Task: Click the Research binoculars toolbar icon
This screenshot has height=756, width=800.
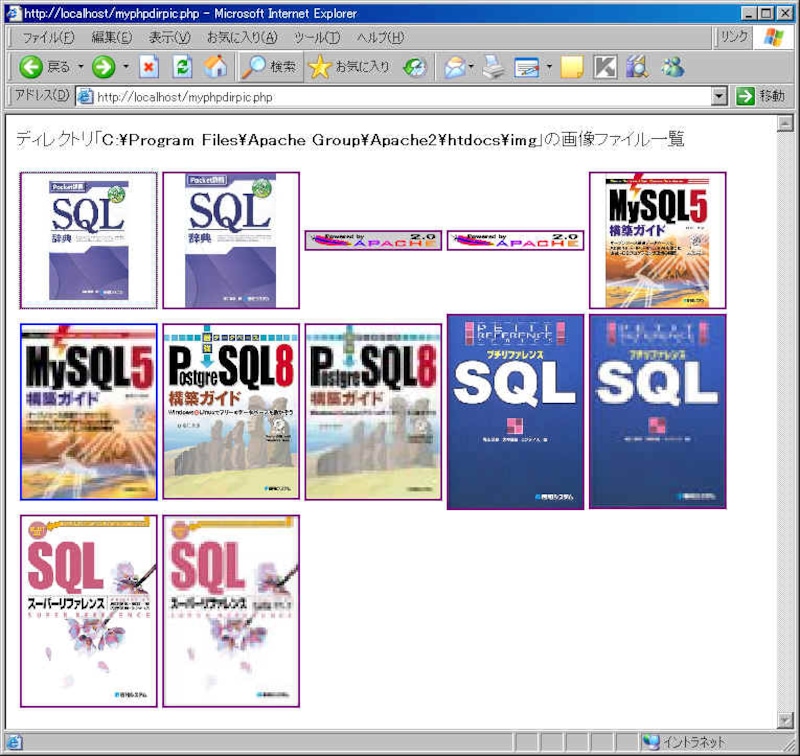Action: tap(637, 67)
